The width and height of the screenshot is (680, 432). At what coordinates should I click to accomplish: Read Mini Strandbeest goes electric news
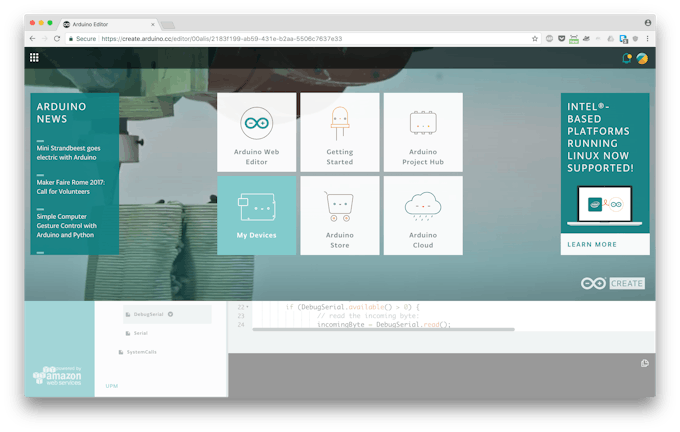(x=69, y=153)
